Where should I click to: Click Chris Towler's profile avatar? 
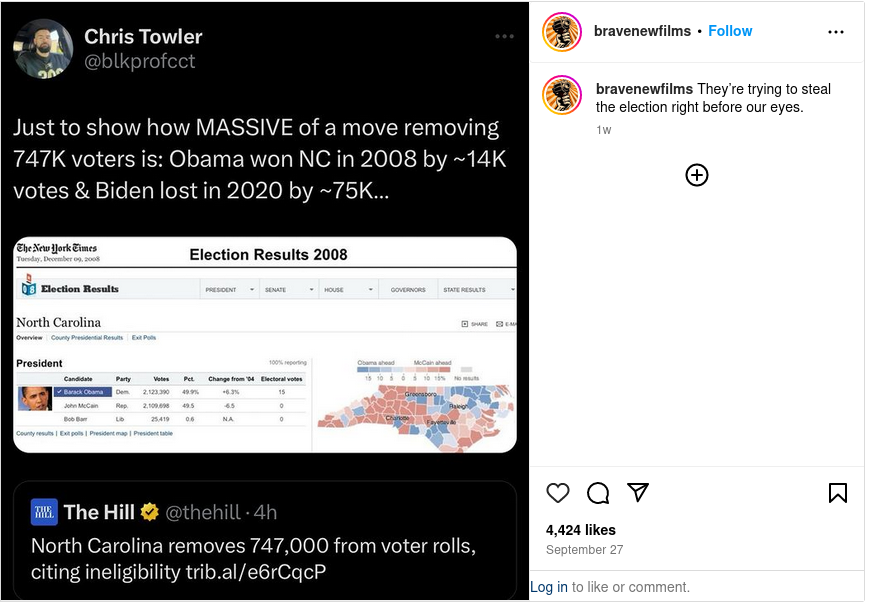(x=43, y=49)
